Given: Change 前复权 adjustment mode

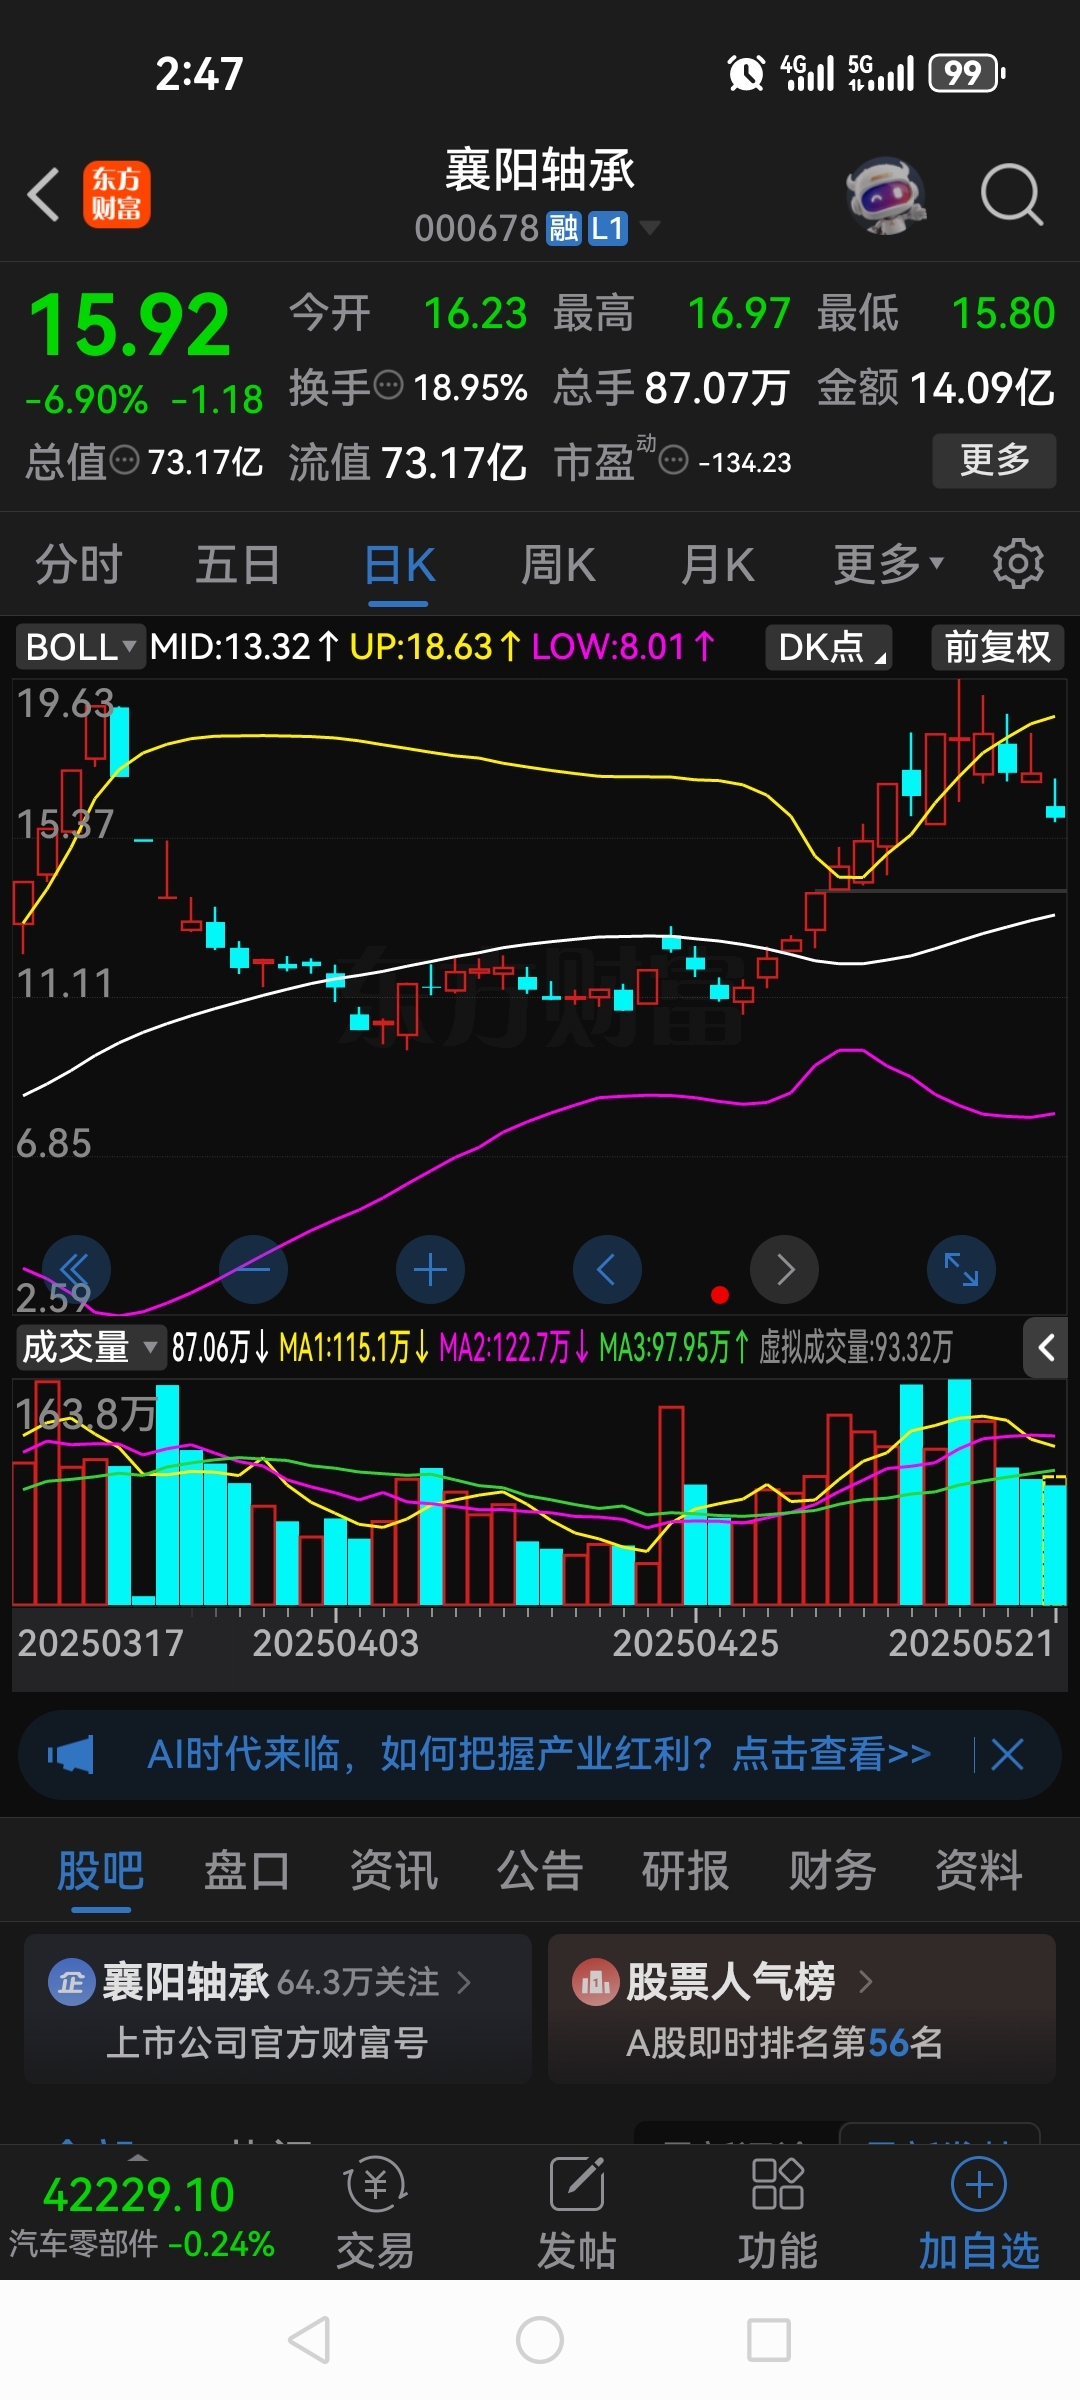Looking at the screenshot, I should point(997,647).
